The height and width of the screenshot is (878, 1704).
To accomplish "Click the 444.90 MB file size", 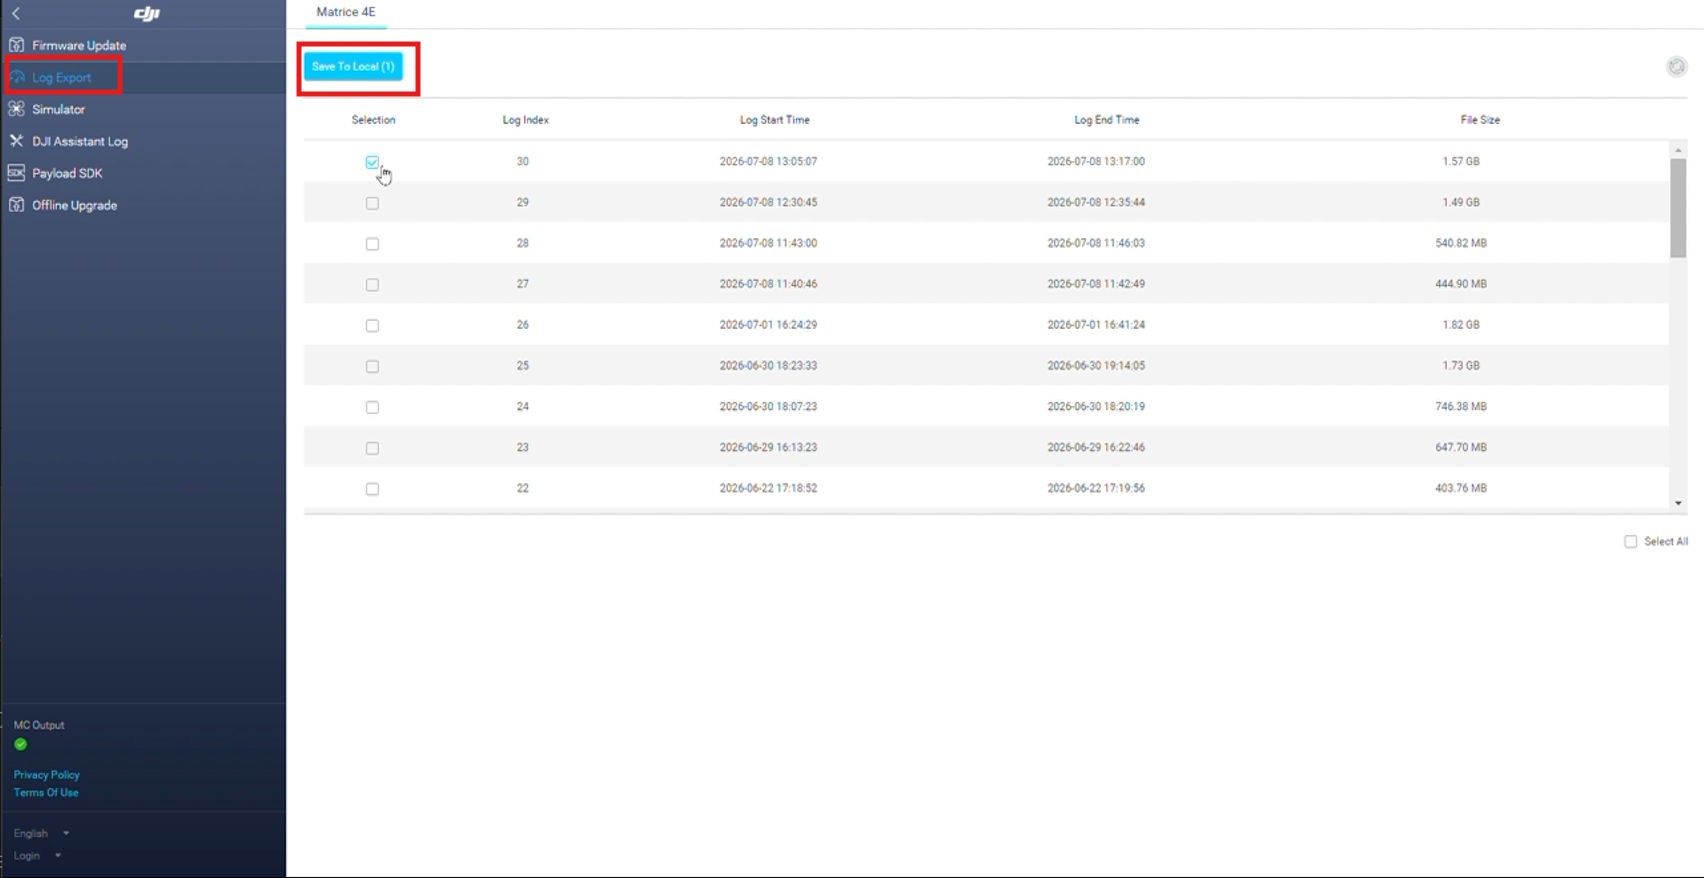I will coord(1461,284).
